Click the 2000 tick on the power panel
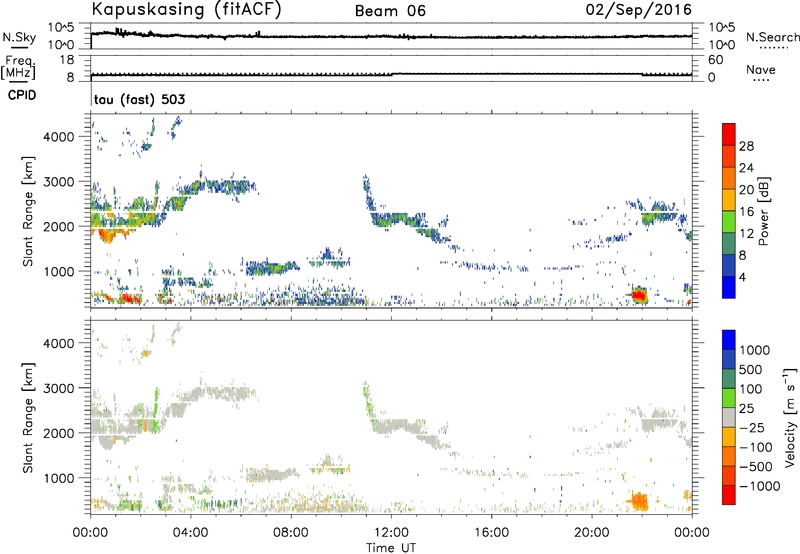Viewport: 800px width, 554px height. 59,226
